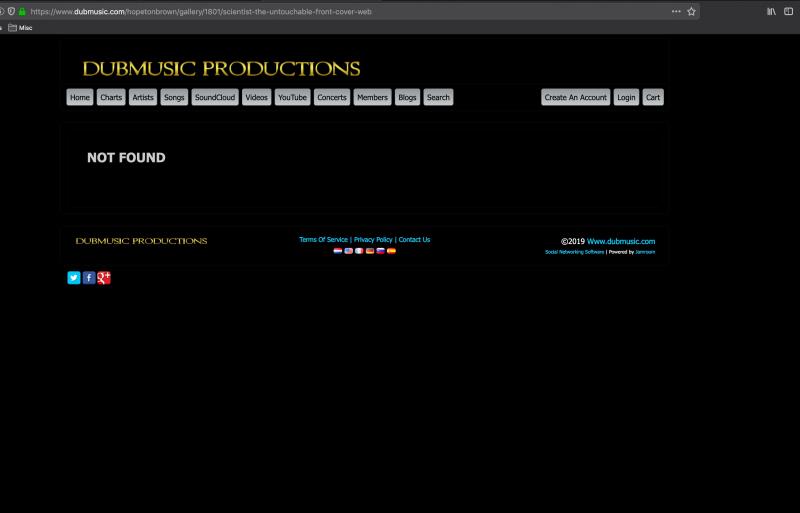Open the Google Plus social icon

tap(104, 277)
